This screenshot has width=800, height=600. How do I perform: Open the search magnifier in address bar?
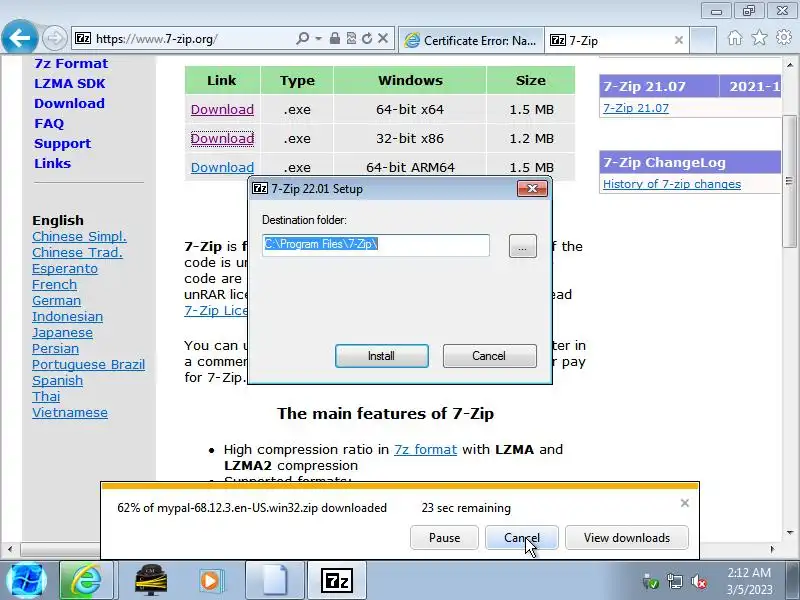pos(303,38)
